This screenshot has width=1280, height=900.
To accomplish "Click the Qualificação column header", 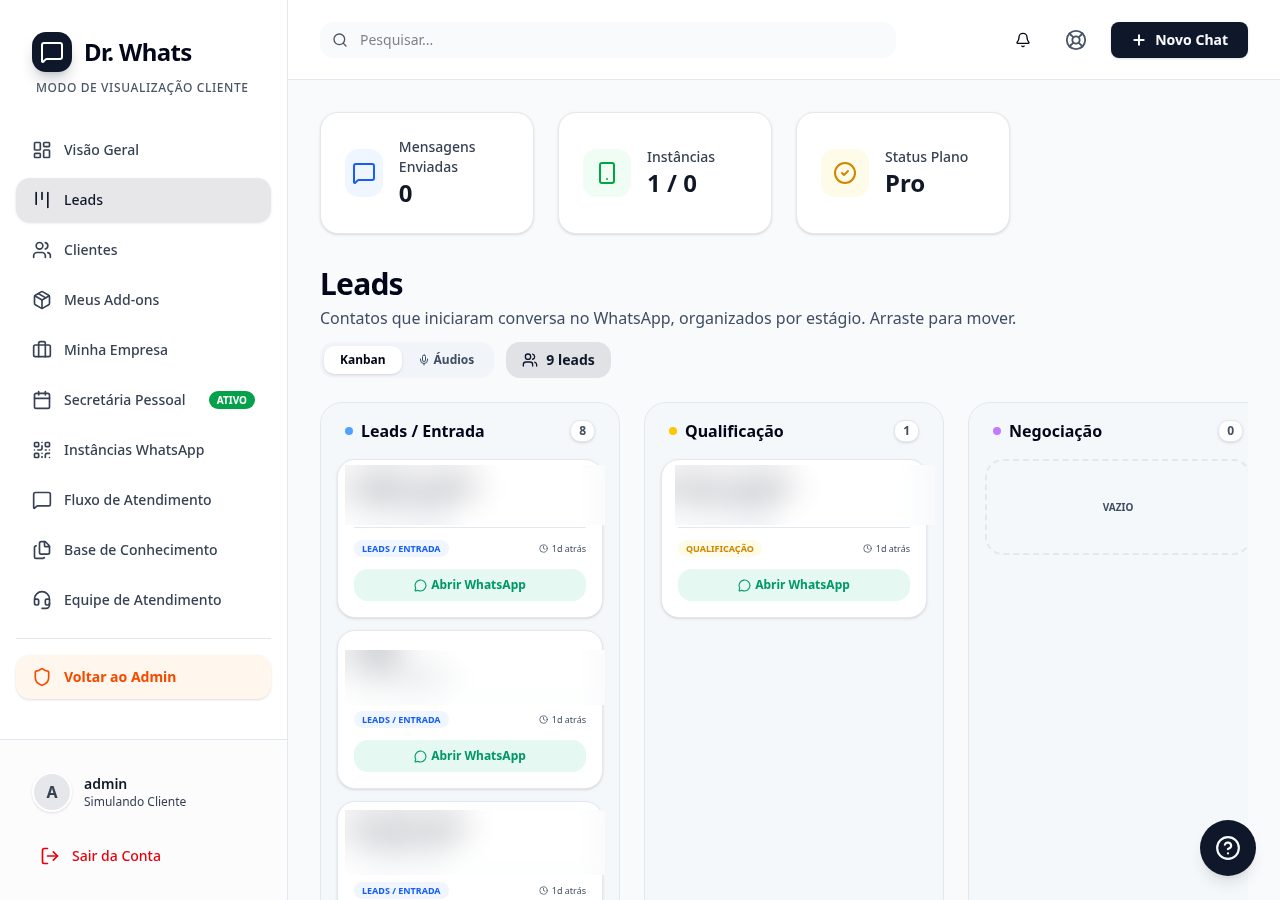I will [x=734, y=431].
